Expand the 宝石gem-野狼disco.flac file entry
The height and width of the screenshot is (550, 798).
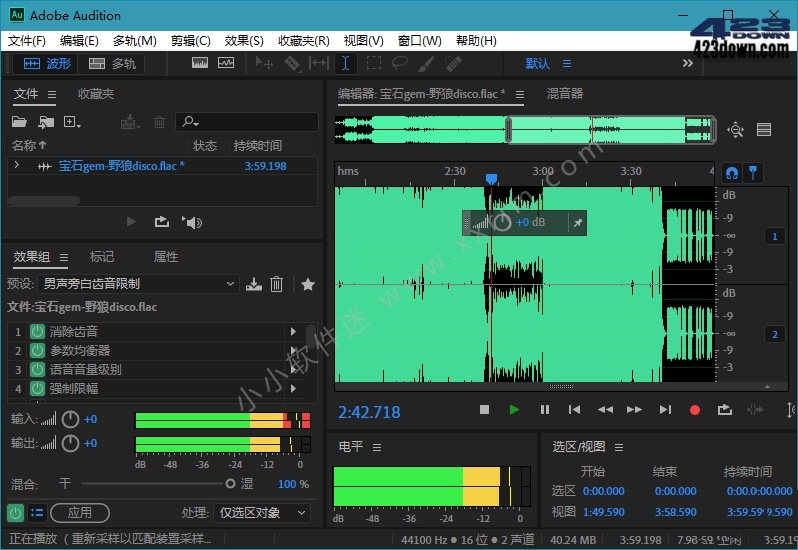click(17, 165)
